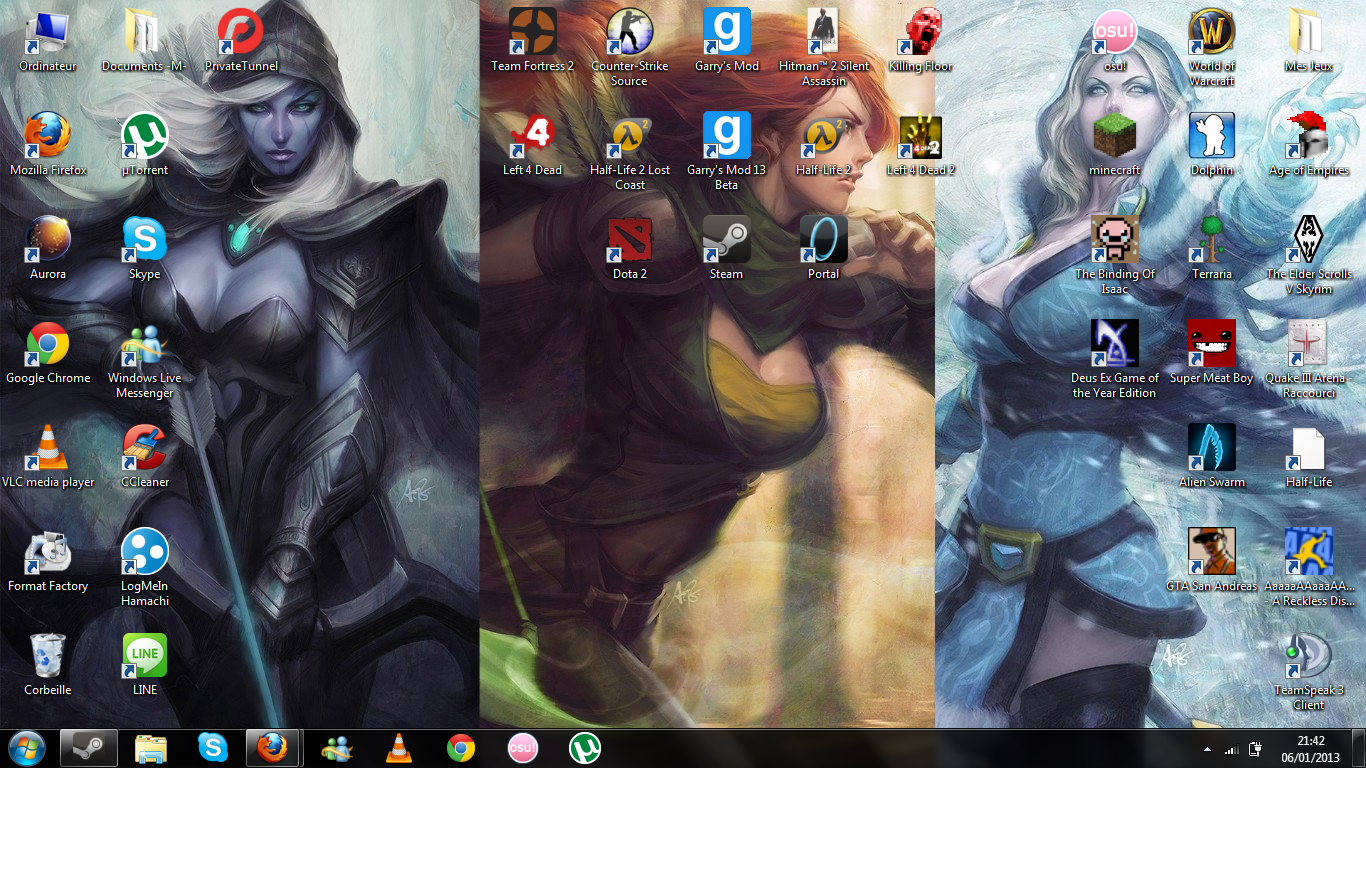
Task: Open Steam desktop shortcut
Action: point(726,250)
